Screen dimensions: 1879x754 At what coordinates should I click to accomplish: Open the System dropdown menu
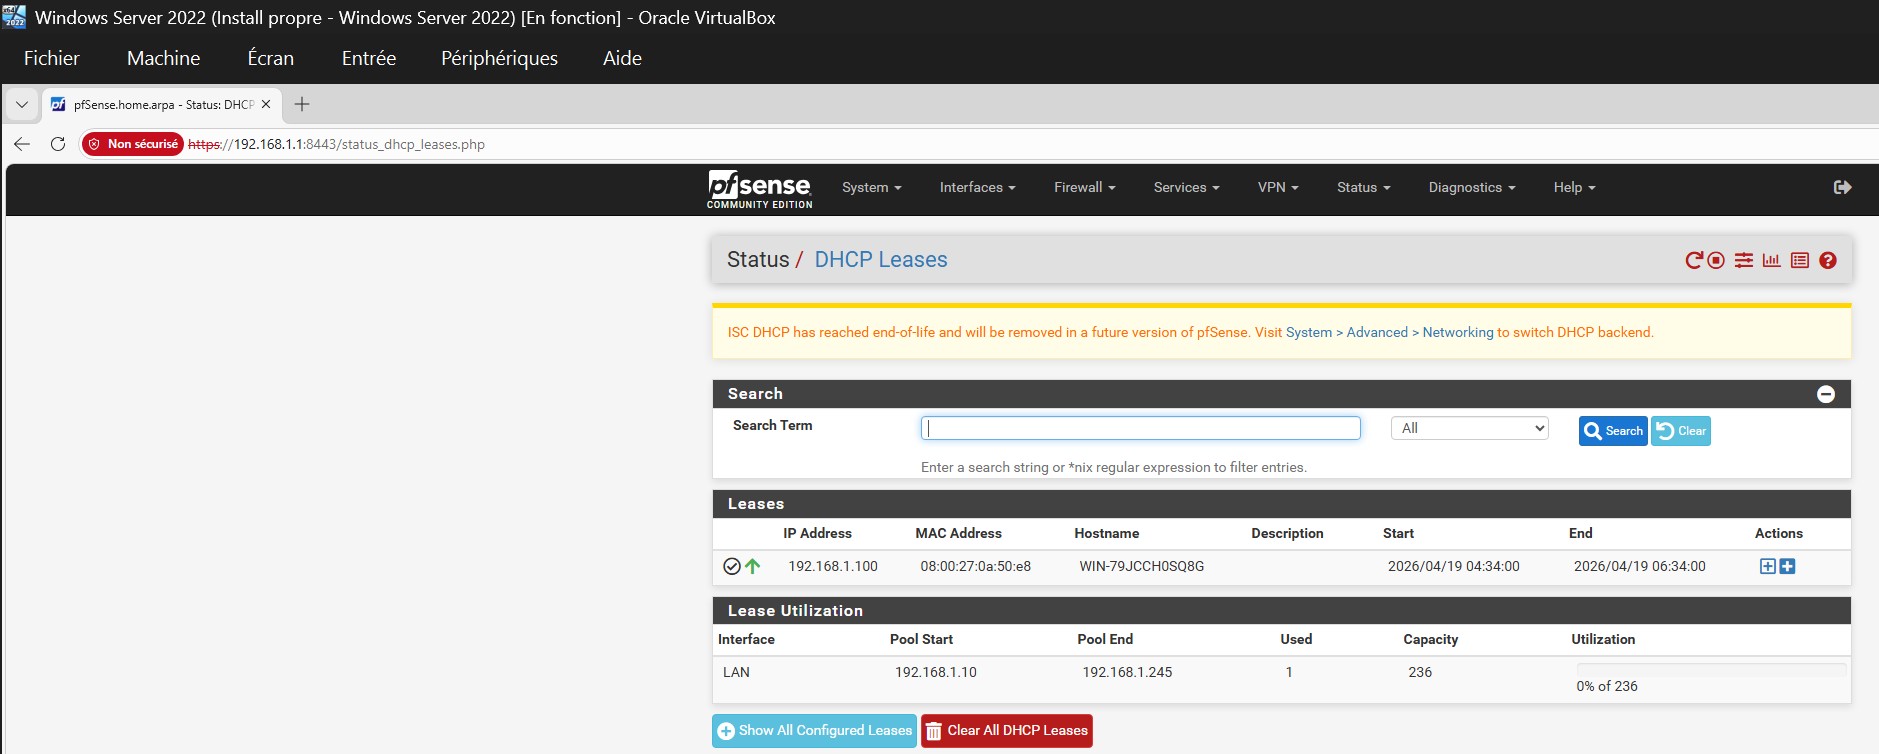pos(871,187)
